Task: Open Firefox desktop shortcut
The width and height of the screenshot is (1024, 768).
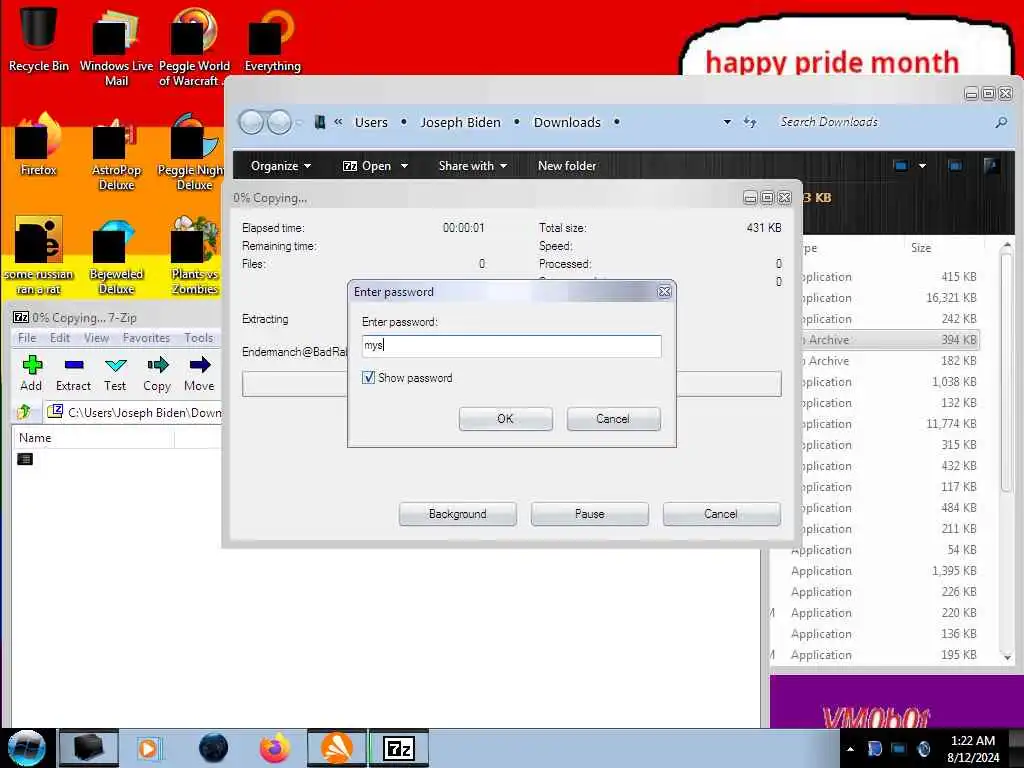Action: [38, 144]
